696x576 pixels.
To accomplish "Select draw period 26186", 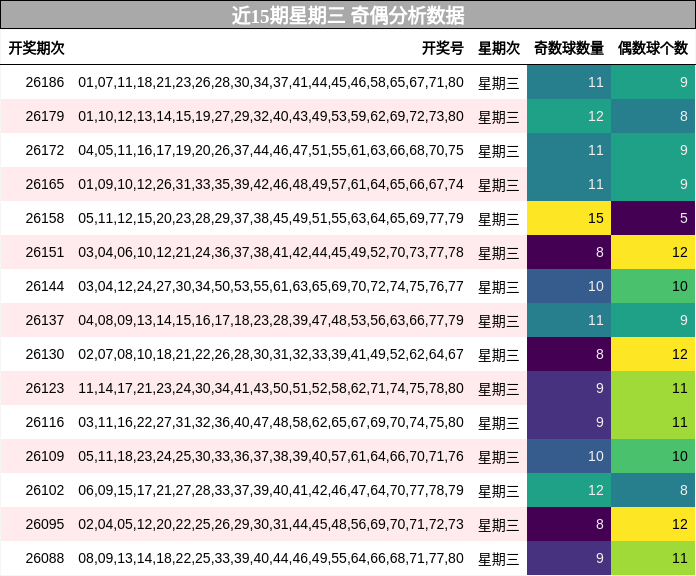I will pyautogui.click(x=44, y=82).
